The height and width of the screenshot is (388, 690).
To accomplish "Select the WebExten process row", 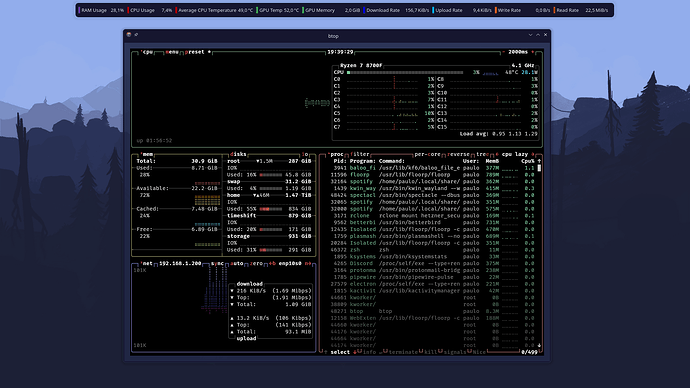I will 433,318.
